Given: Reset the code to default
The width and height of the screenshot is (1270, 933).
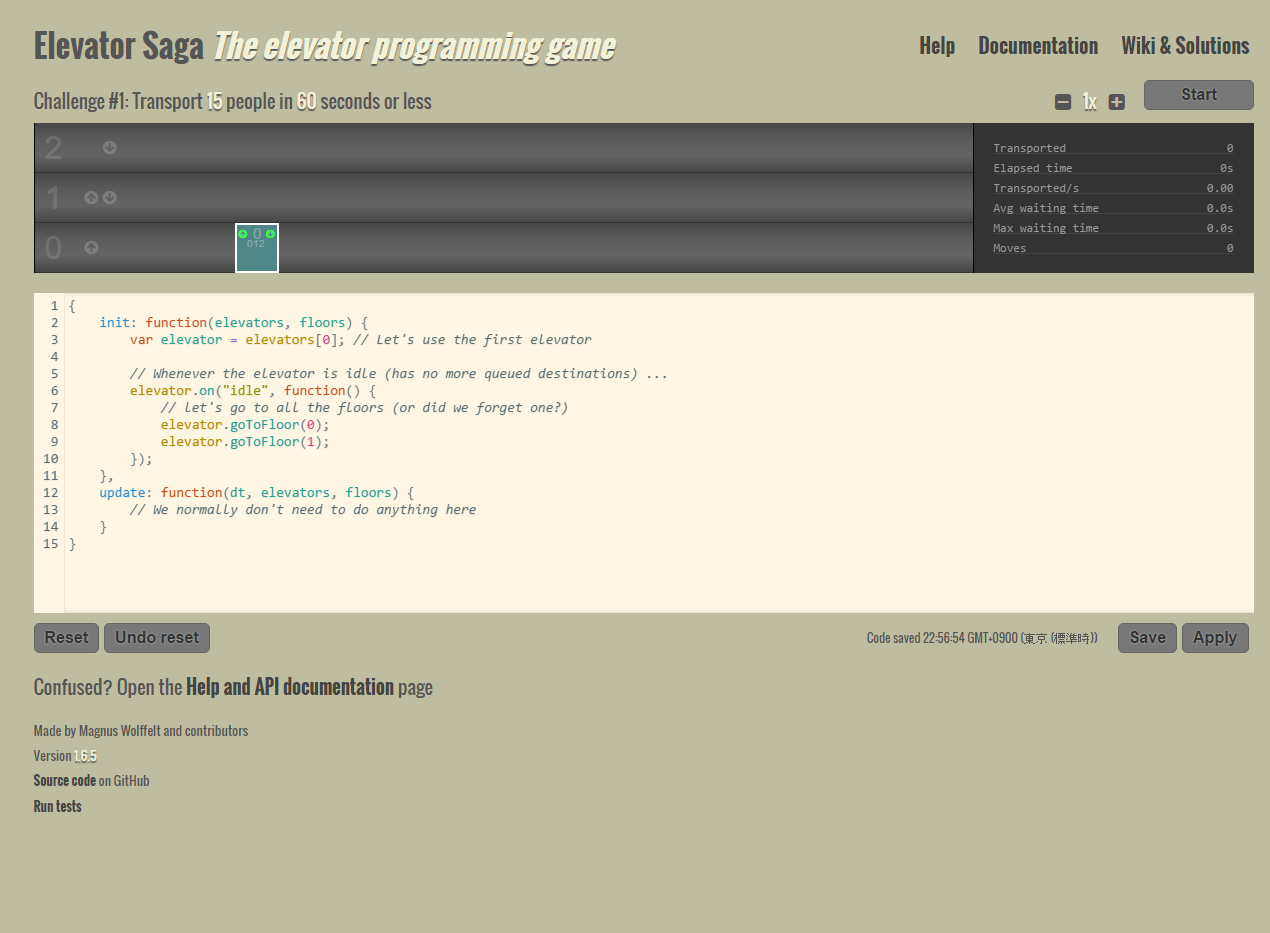Looking at the screenshot, I should click(x=66, y=638).
